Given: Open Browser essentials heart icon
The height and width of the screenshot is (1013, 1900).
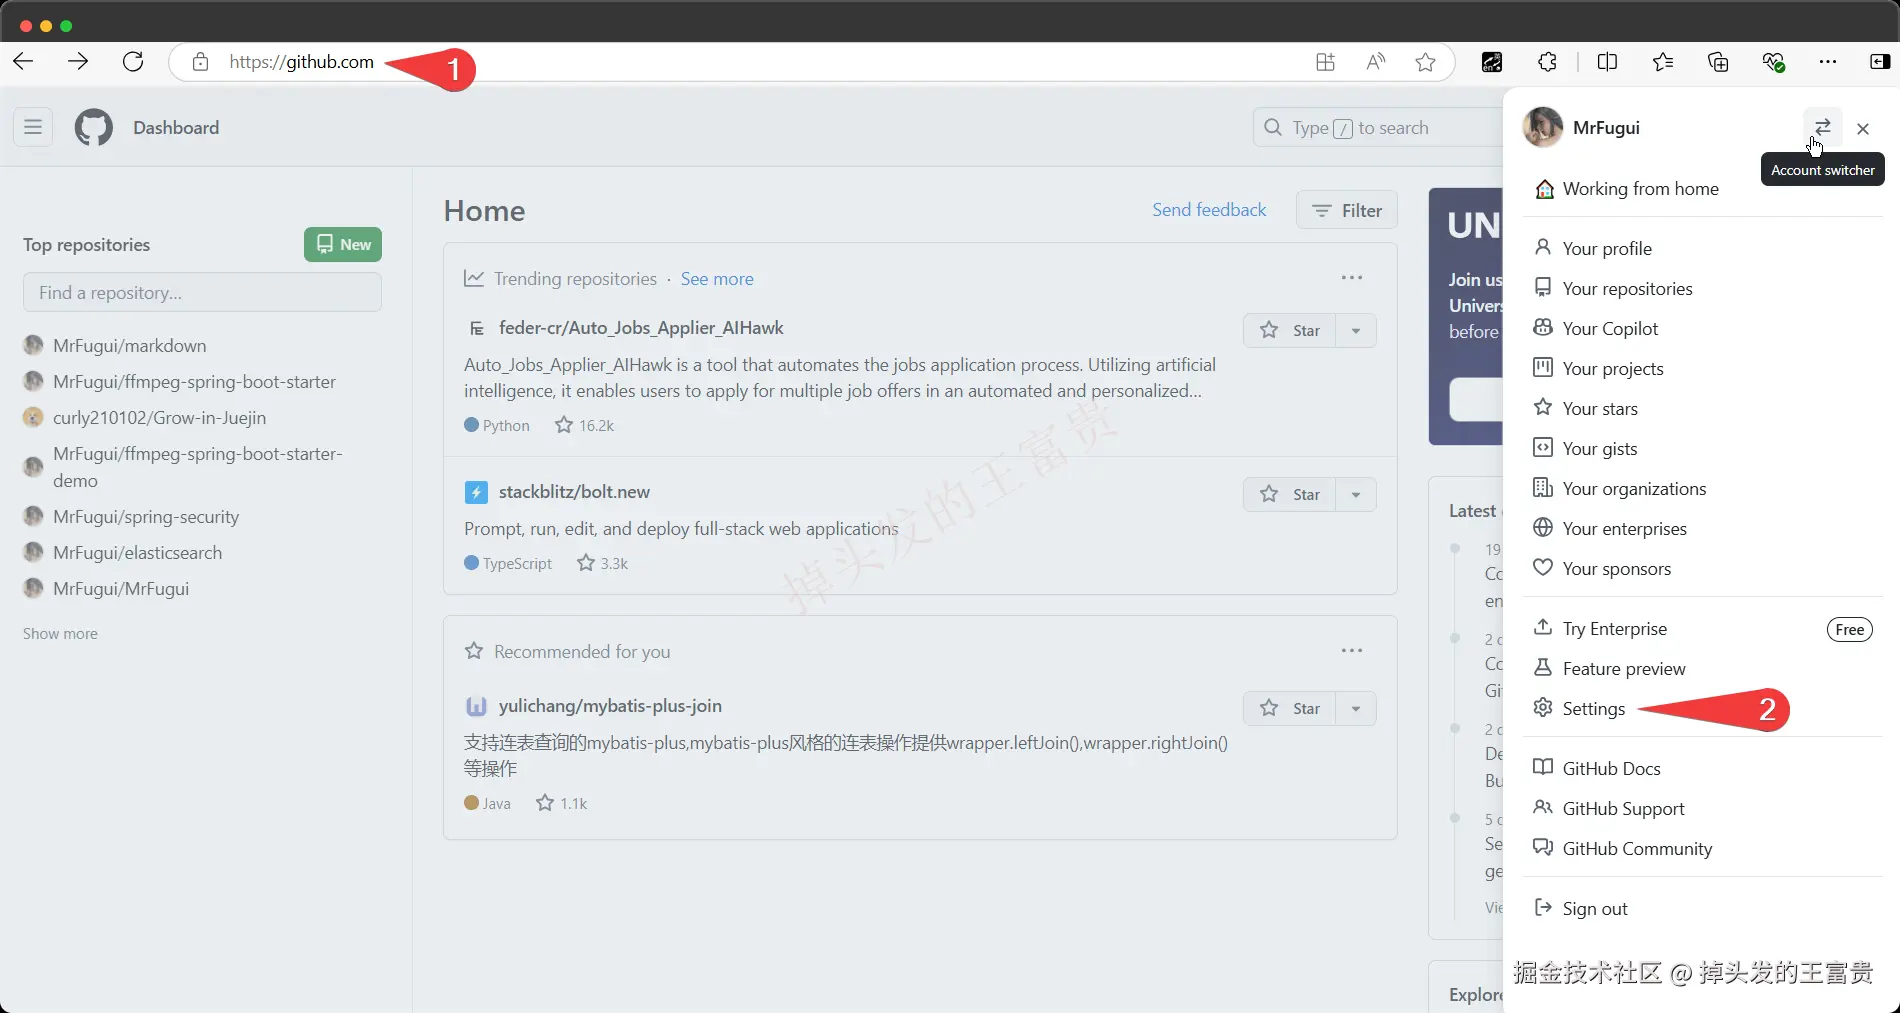Looking at the screenshot, I should click(x=1773, y=62).
